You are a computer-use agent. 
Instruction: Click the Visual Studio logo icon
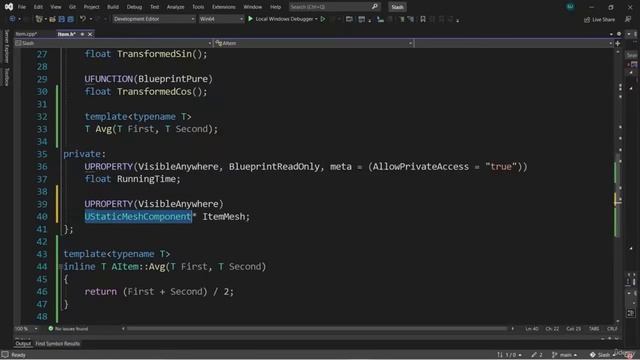click(9, 7)
